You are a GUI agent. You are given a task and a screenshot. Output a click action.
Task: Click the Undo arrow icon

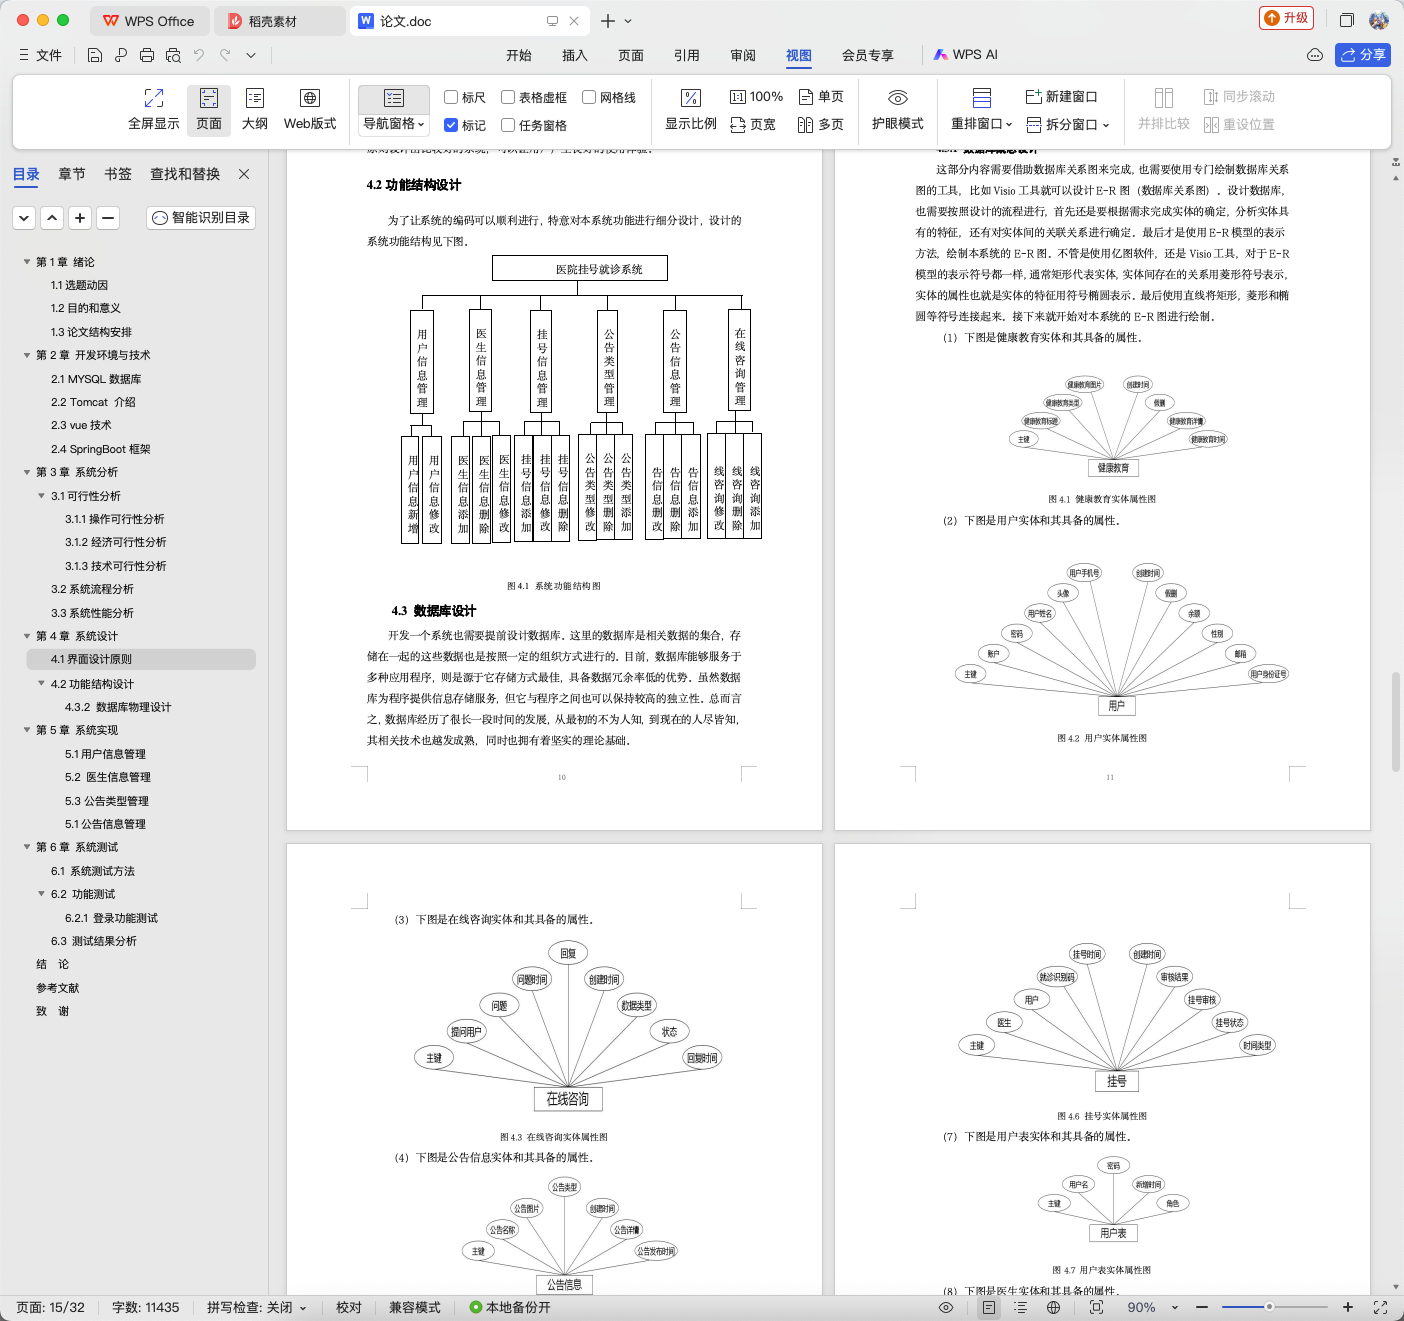[x=199, y=55]
